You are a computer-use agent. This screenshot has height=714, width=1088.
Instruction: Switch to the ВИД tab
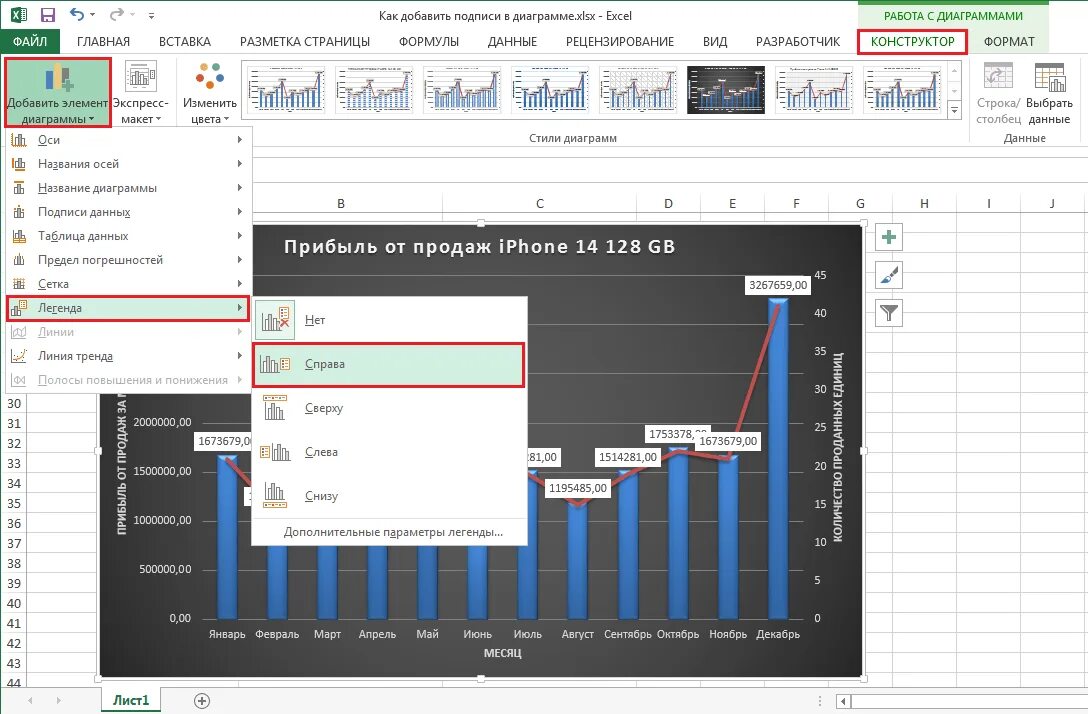click(x=715, y=42)
